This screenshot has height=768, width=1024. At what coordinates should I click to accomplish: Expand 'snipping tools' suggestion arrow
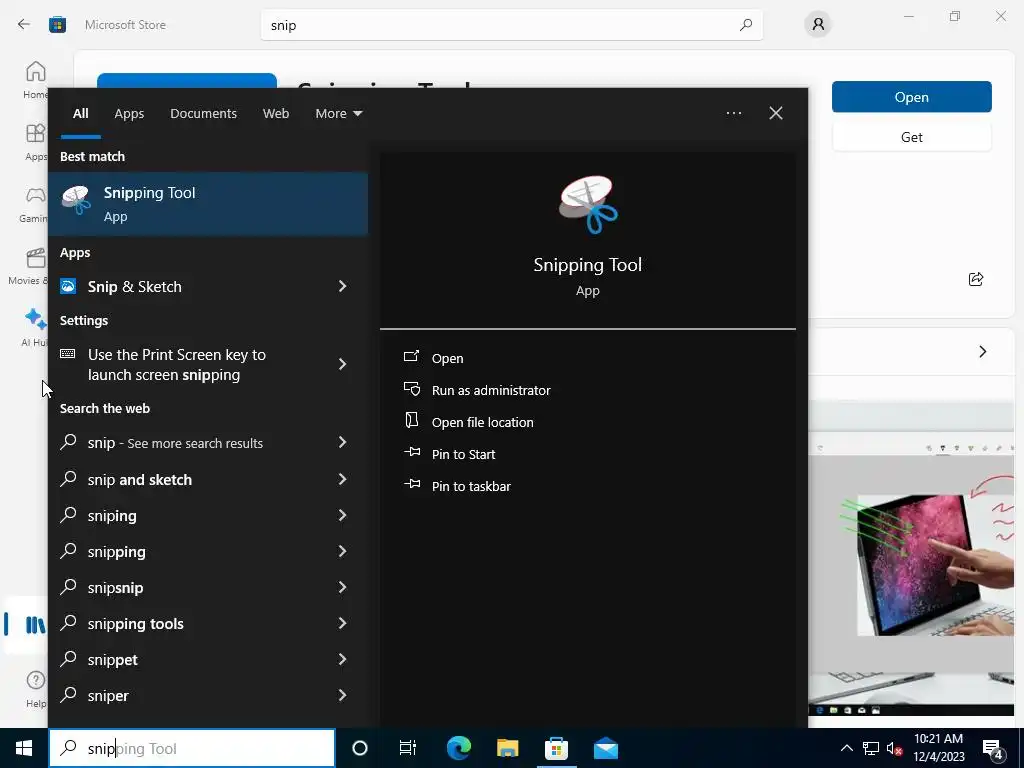[x=342, y=623]
